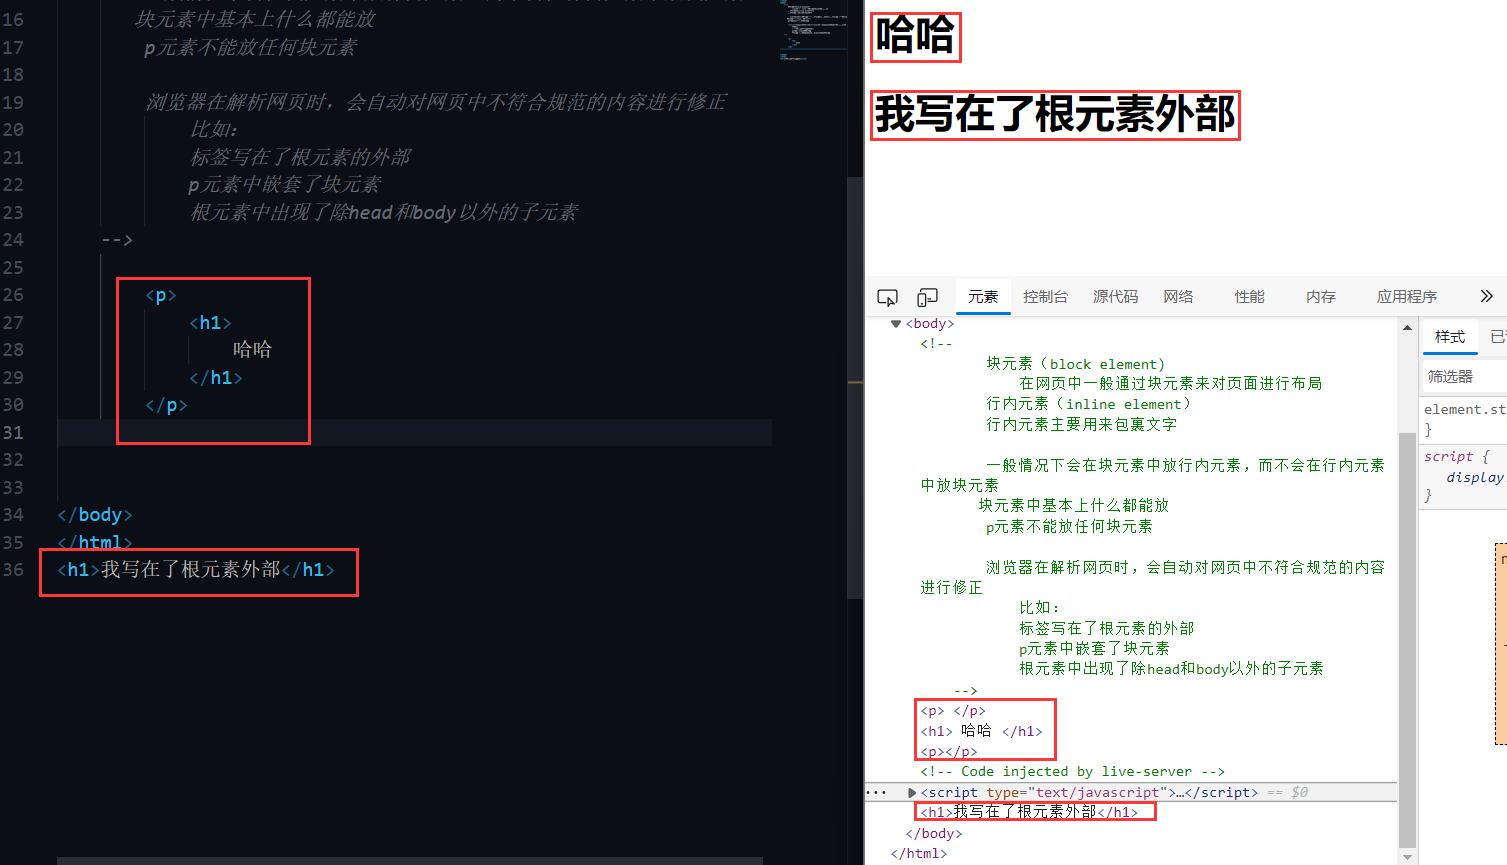The width and height of the screenshot is (1507, 865).
Task: Click the VS Code minimap preview
Action: (812, 30)
